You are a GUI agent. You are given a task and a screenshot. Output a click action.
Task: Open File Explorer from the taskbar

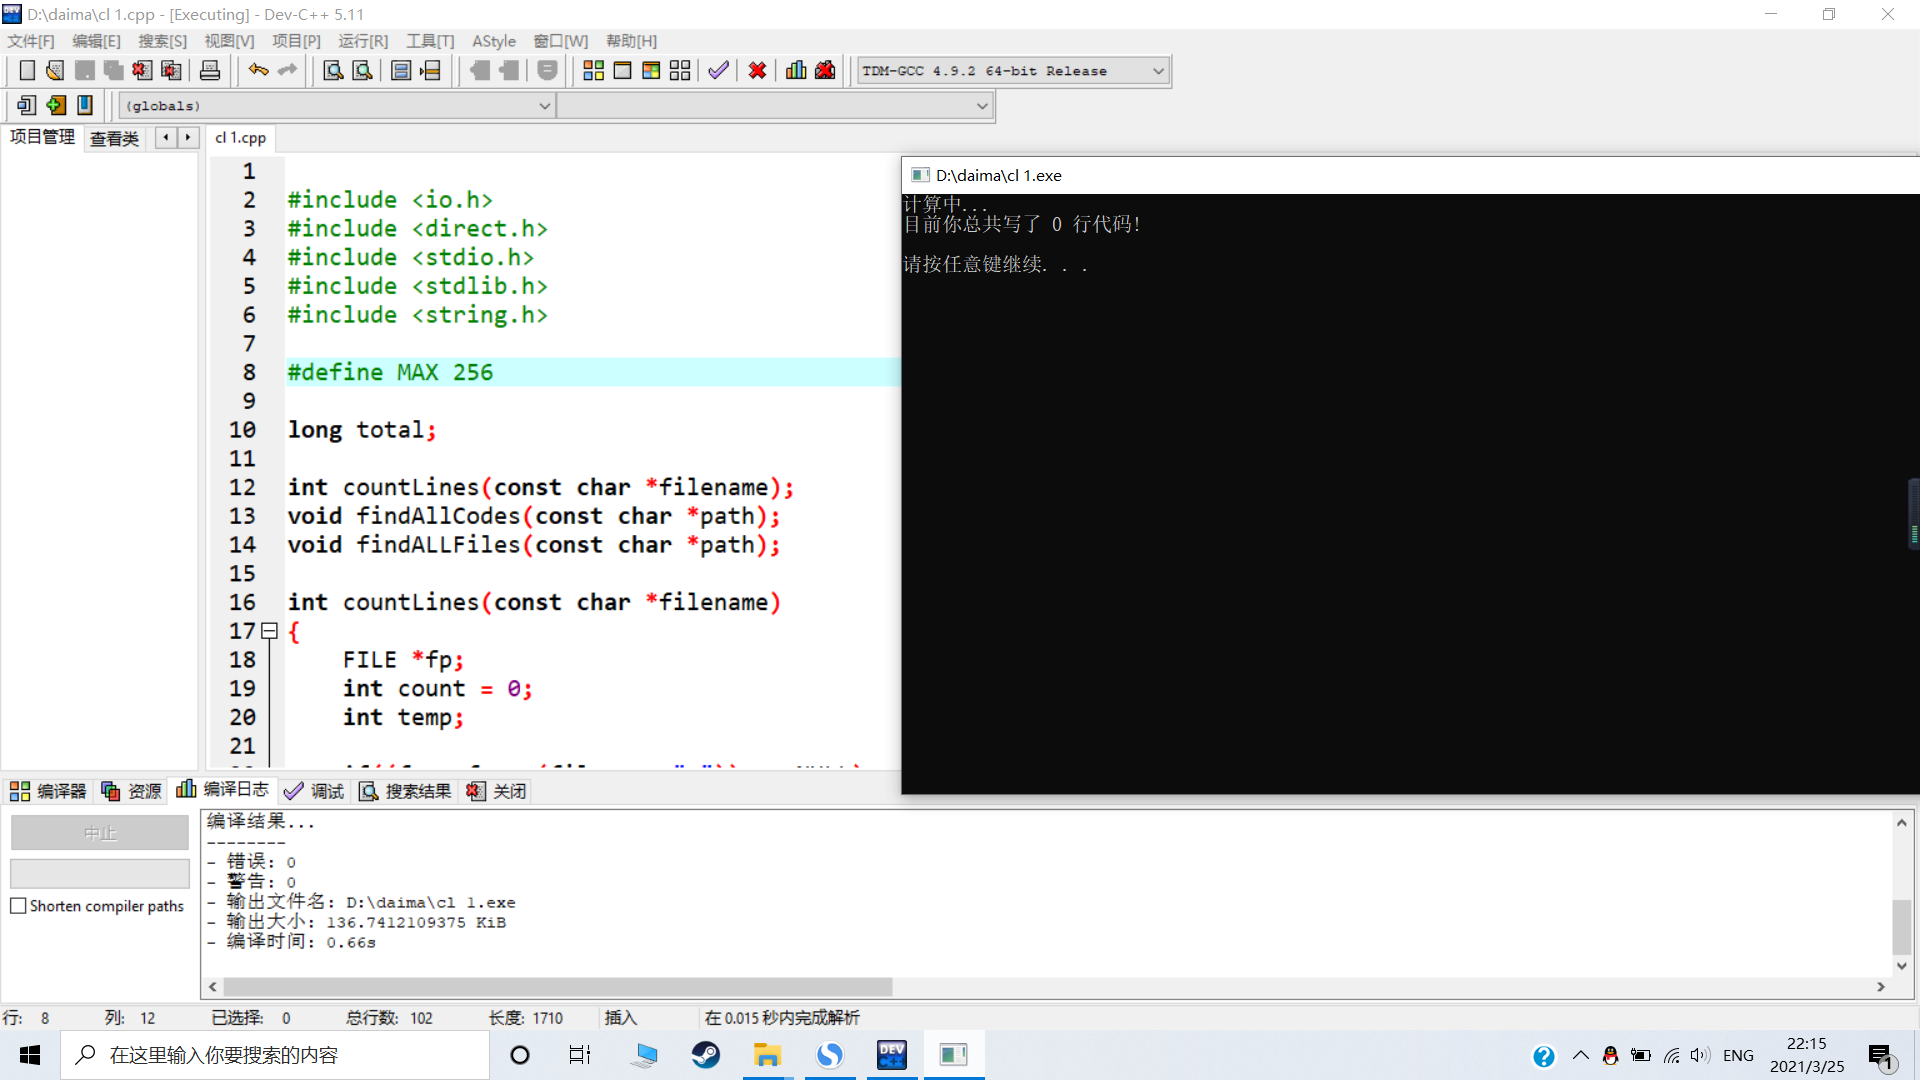(x=767, y=1055)
